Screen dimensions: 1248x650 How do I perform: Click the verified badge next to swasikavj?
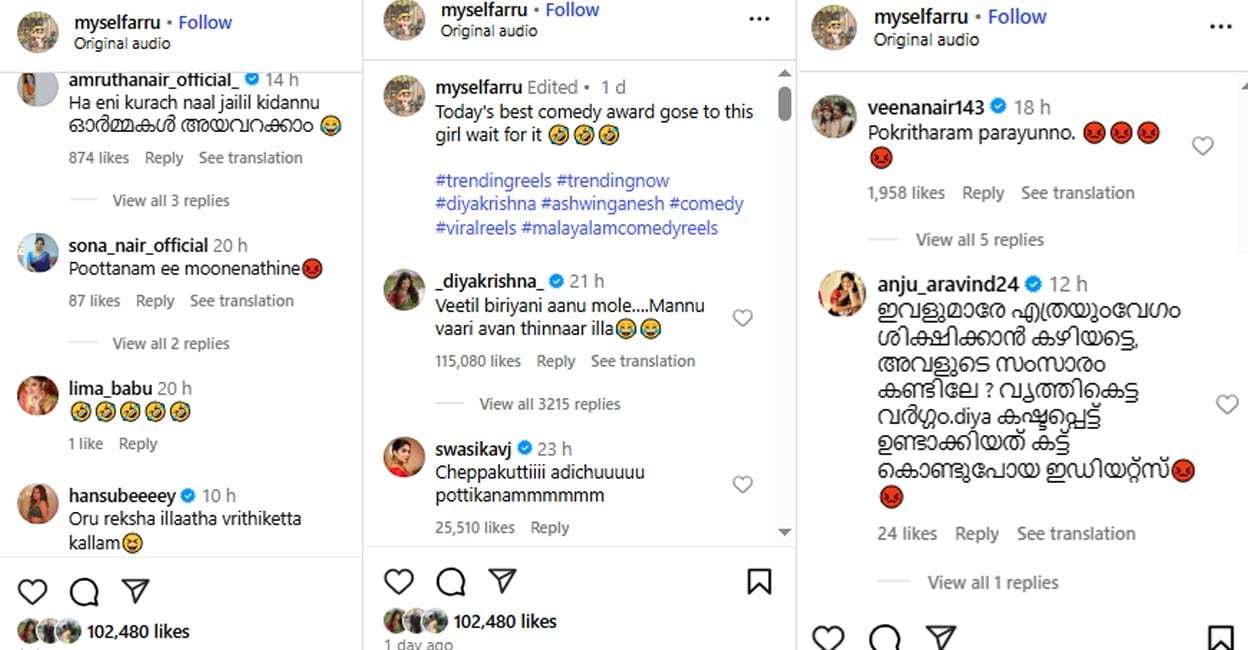point(525,449)
